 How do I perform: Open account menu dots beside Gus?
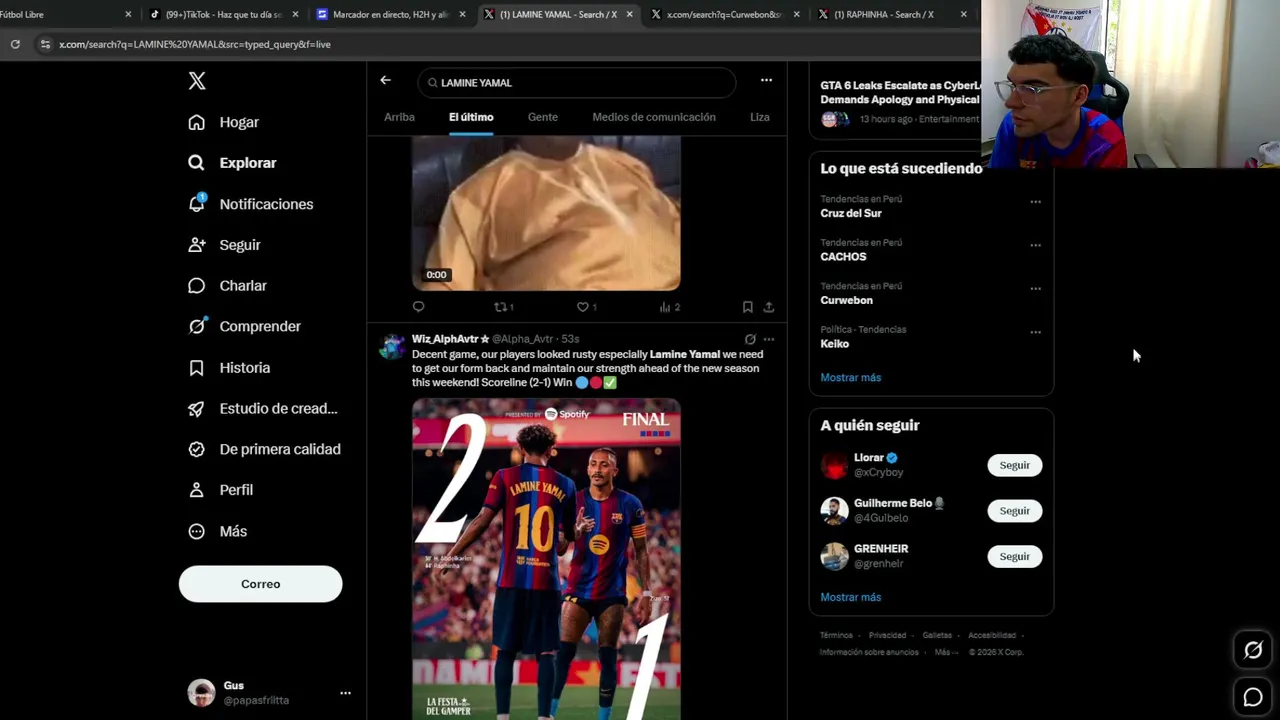pos(345,693)
